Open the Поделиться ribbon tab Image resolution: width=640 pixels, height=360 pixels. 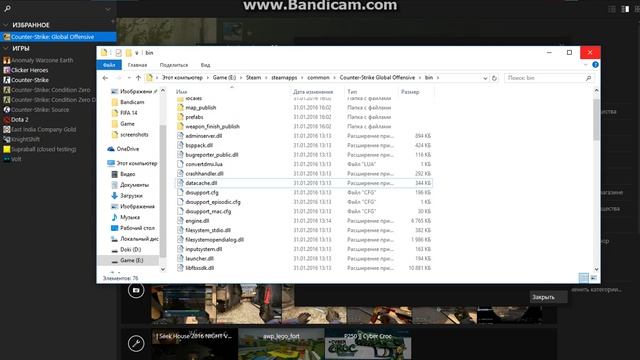(x=174, y=65)
